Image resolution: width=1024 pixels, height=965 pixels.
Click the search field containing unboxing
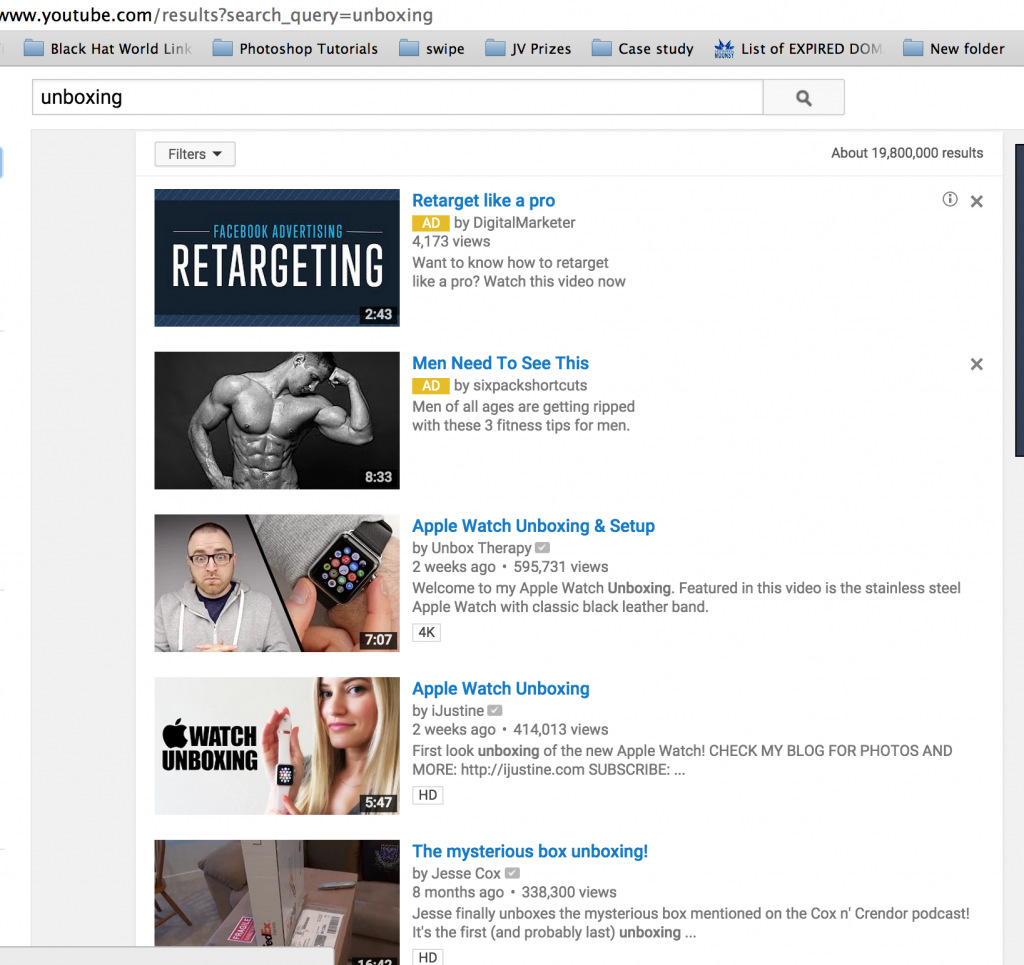[x=397, y=97]
